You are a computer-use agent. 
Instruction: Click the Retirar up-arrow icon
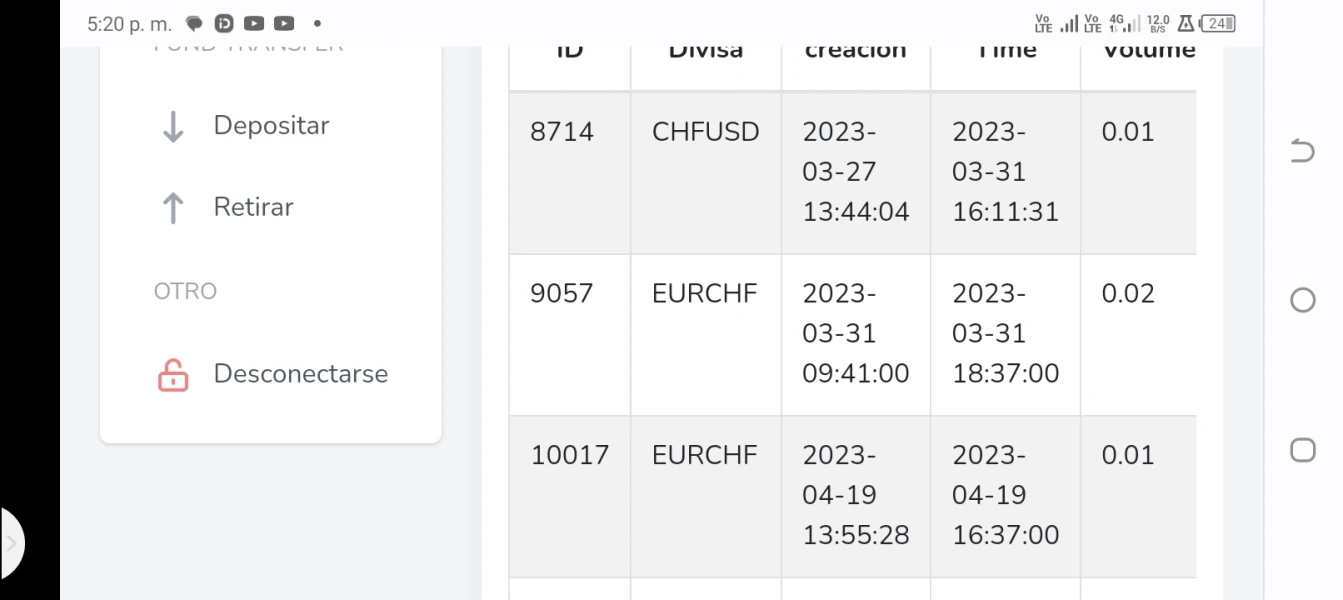[x=173, y=208]
